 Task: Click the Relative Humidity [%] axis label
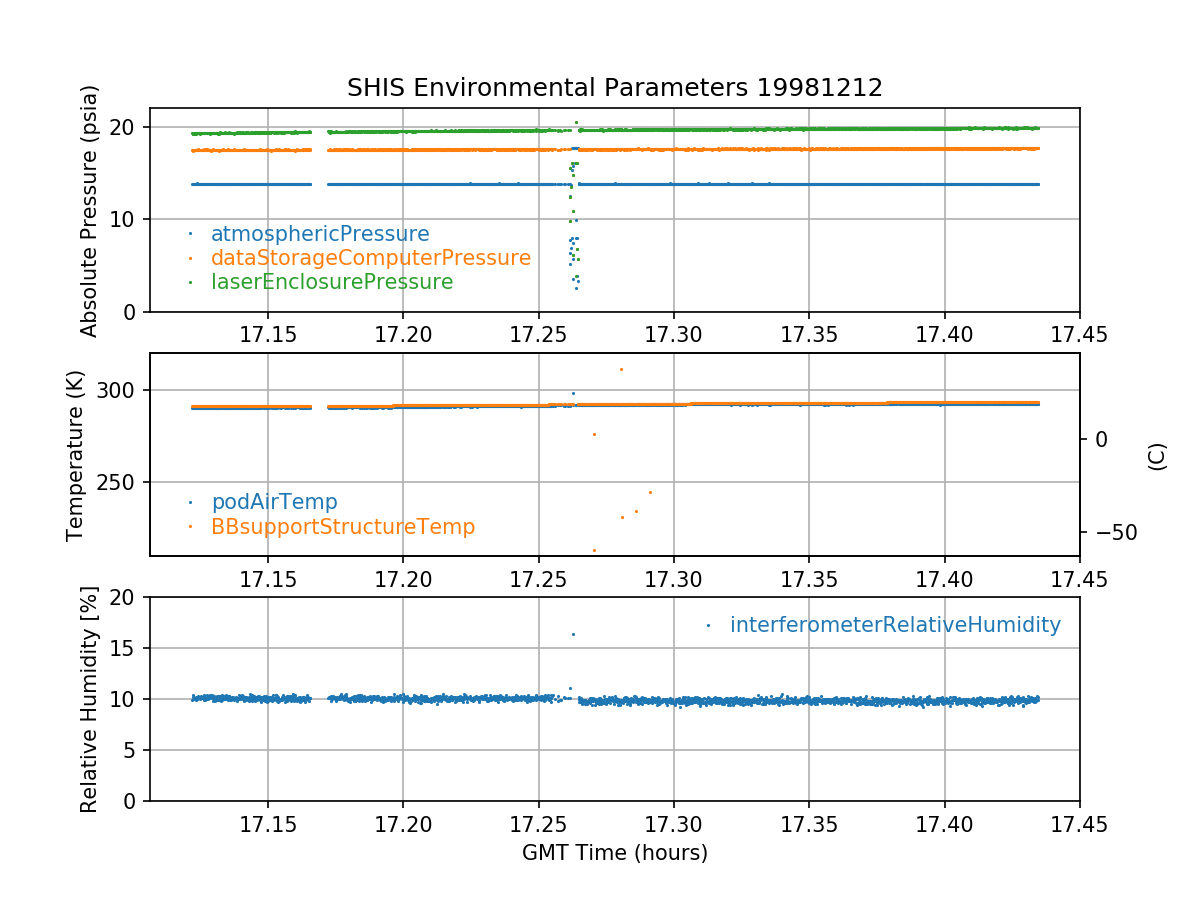click(90, 700)
